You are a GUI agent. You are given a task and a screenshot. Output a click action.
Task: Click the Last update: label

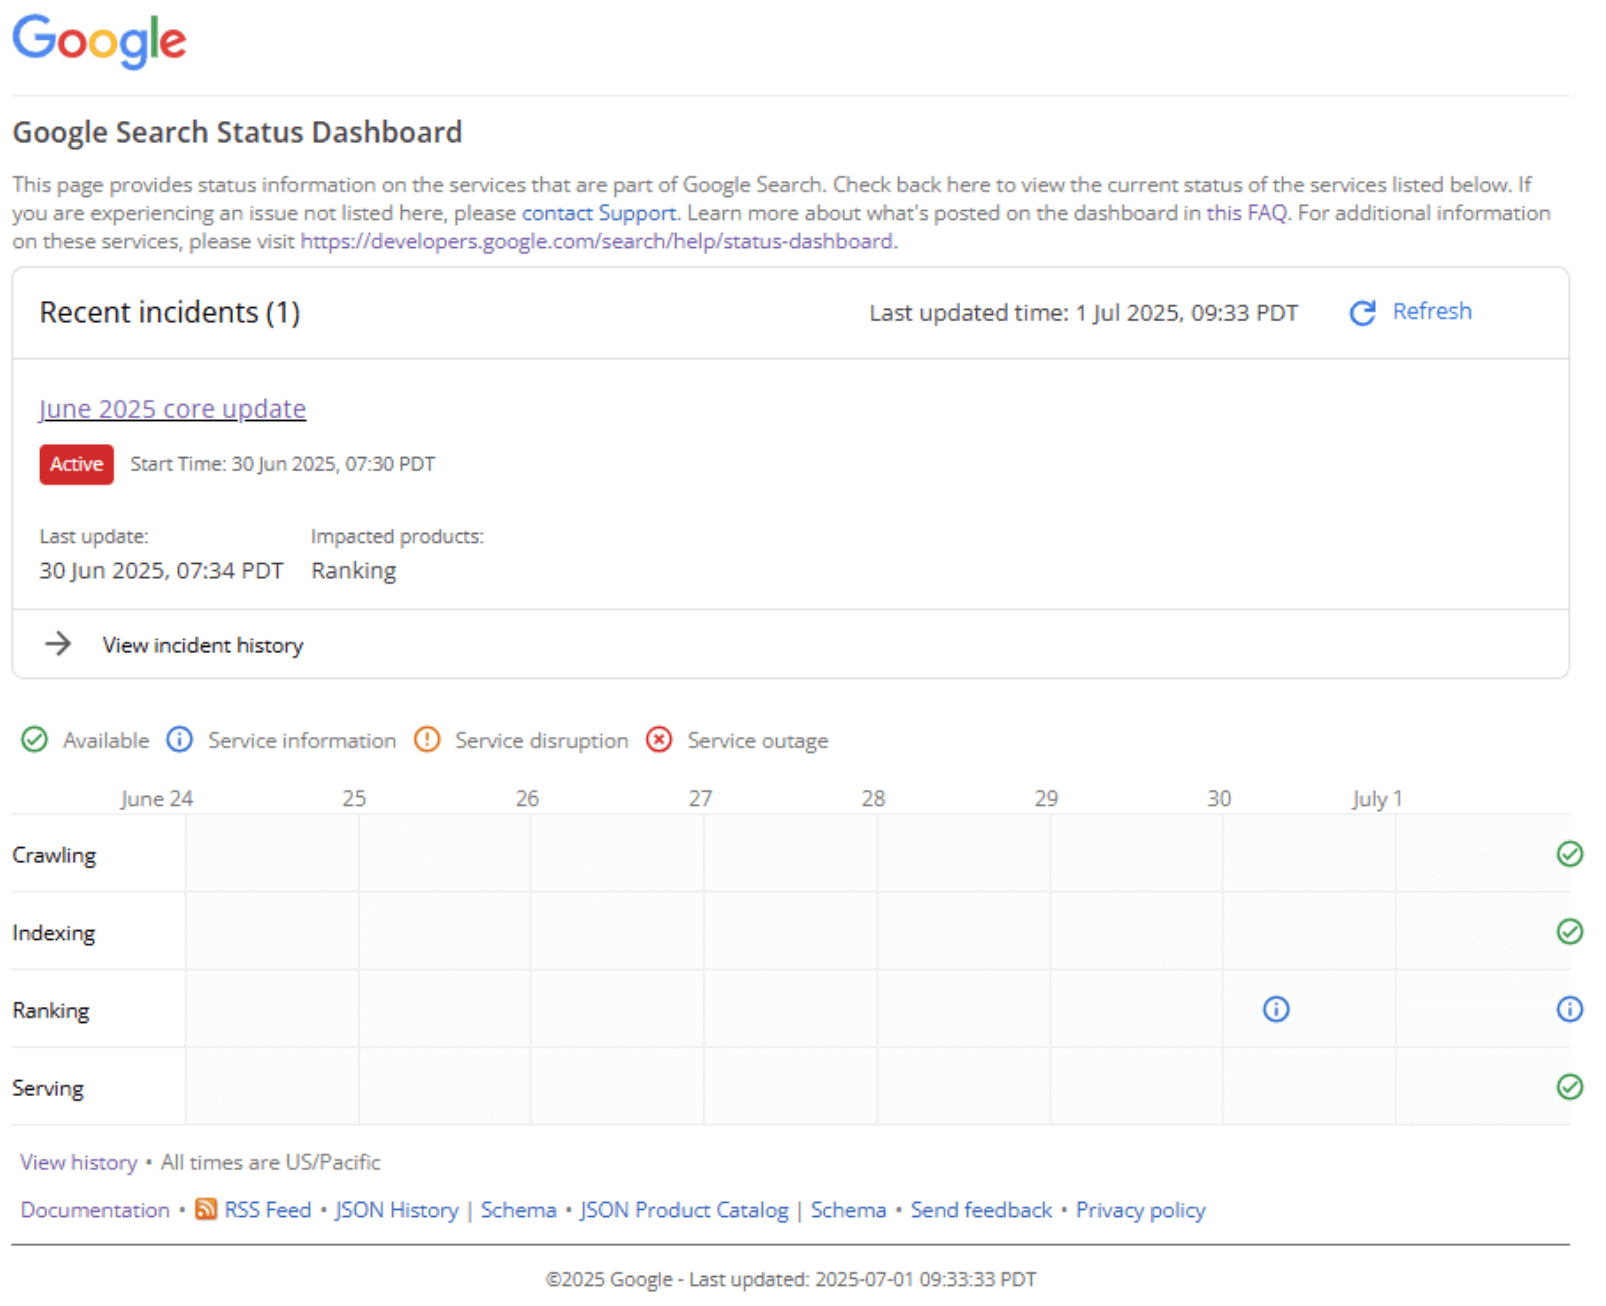pyautogui.click(x=94, y=536)
